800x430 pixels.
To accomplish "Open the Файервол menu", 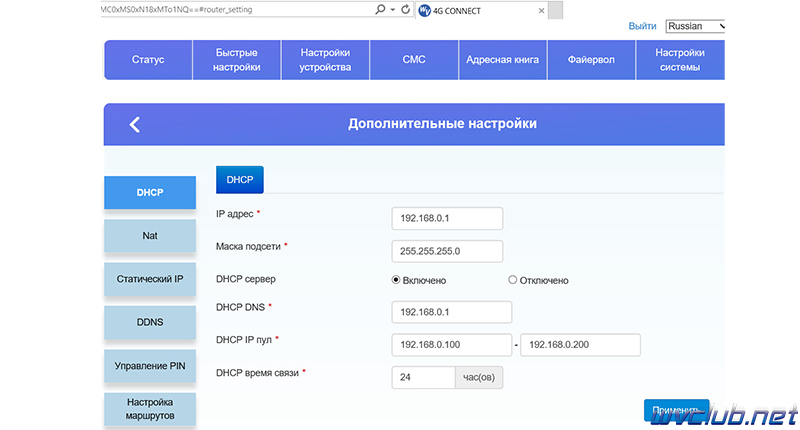I will tap(591, 60).
